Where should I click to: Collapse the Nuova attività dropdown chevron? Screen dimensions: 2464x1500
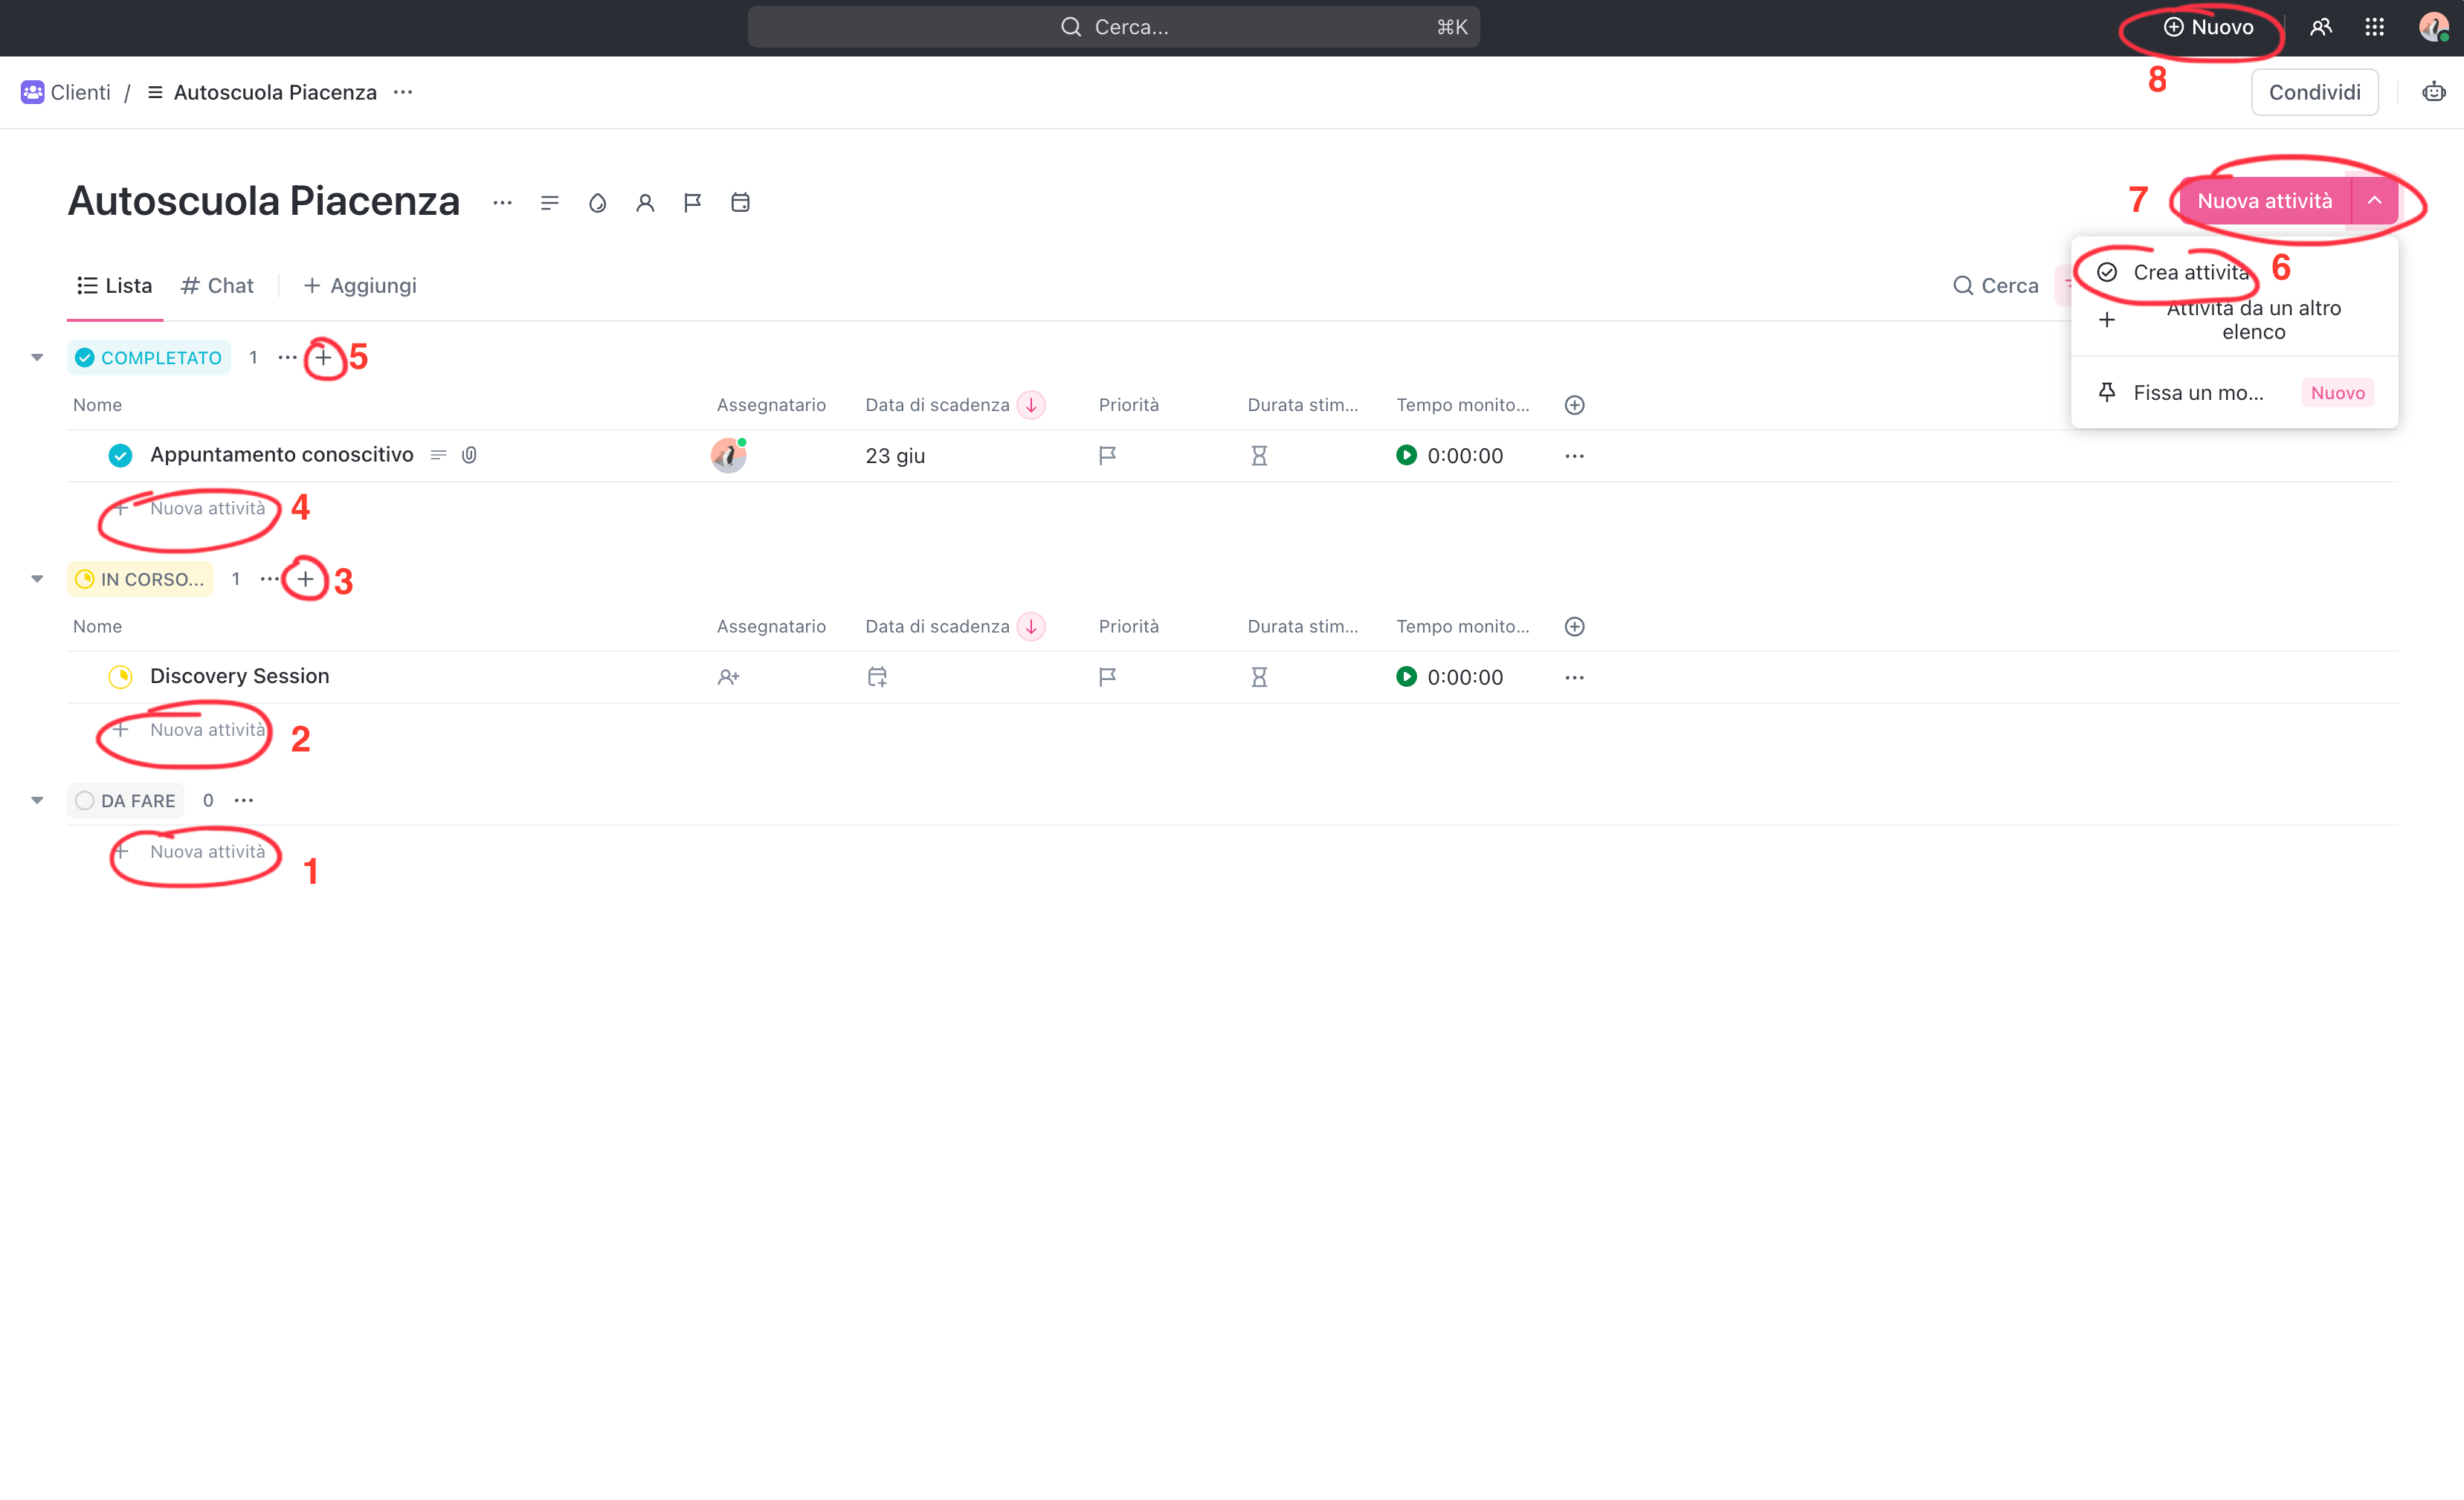point(2374,201)
